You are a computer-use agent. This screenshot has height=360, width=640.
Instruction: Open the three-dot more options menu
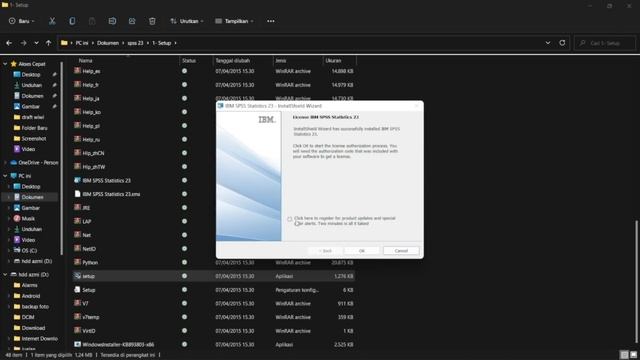pyautogui.click(x=271, y=21)
